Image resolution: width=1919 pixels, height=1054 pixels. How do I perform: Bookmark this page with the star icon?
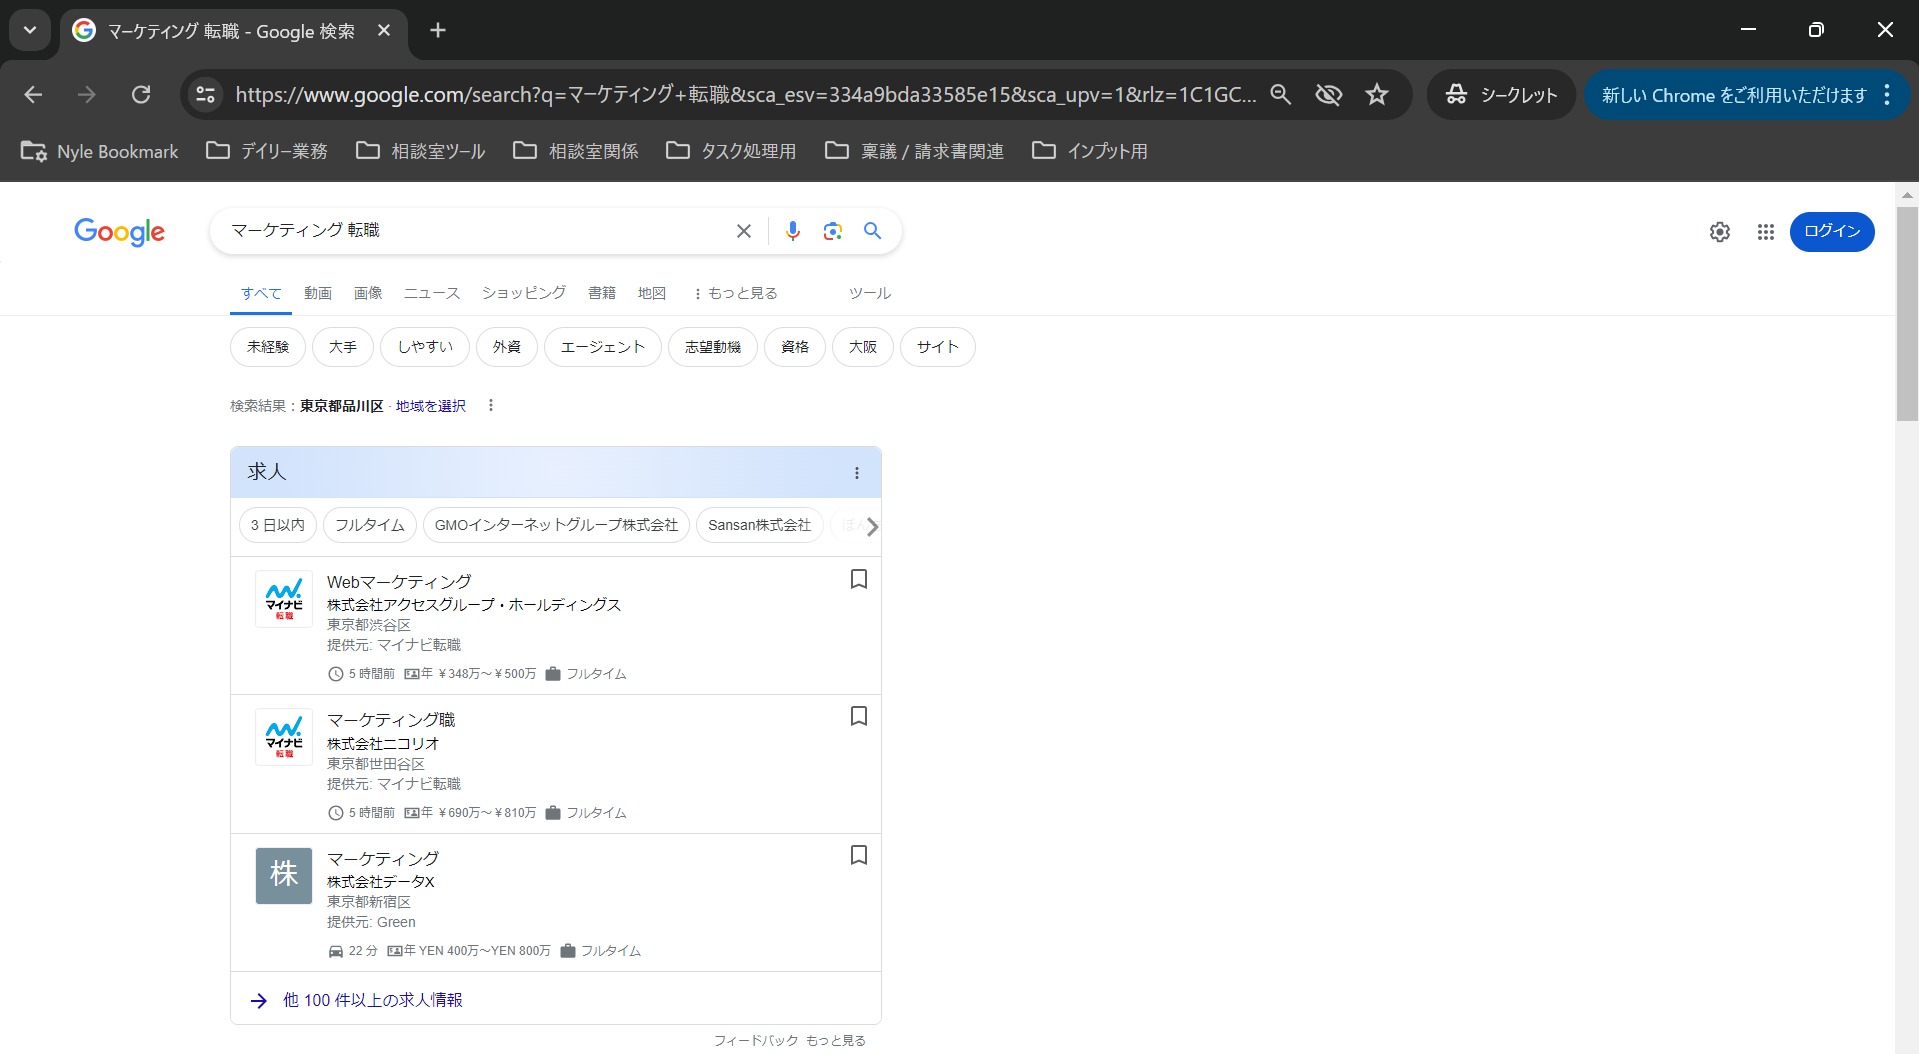tap(1377, 95)
